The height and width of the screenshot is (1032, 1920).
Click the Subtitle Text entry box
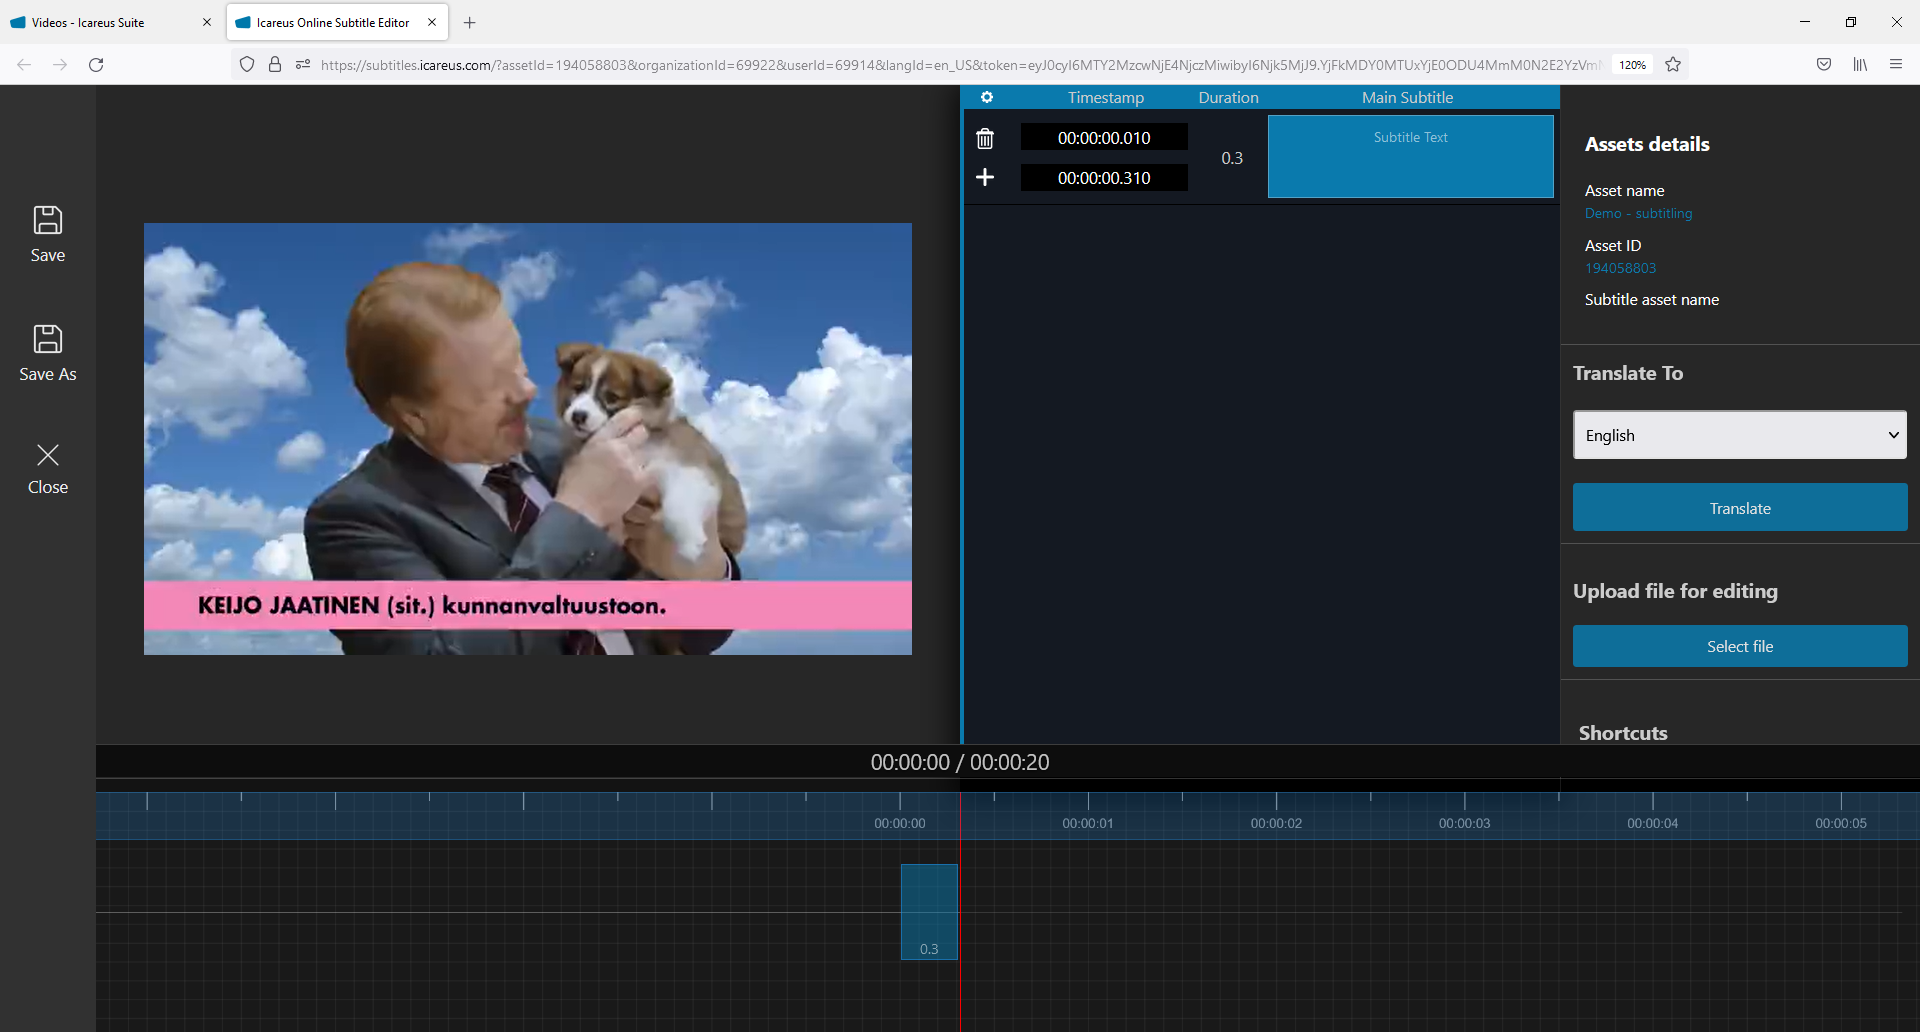1410,157
